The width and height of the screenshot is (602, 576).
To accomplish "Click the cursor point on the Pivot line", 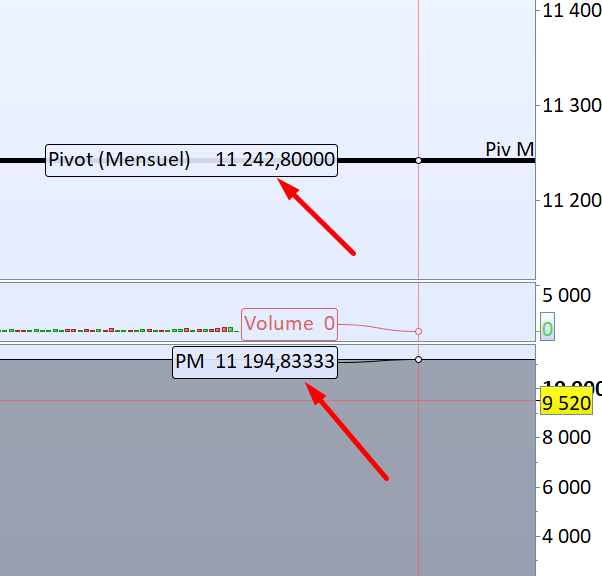I will [418, 161].
